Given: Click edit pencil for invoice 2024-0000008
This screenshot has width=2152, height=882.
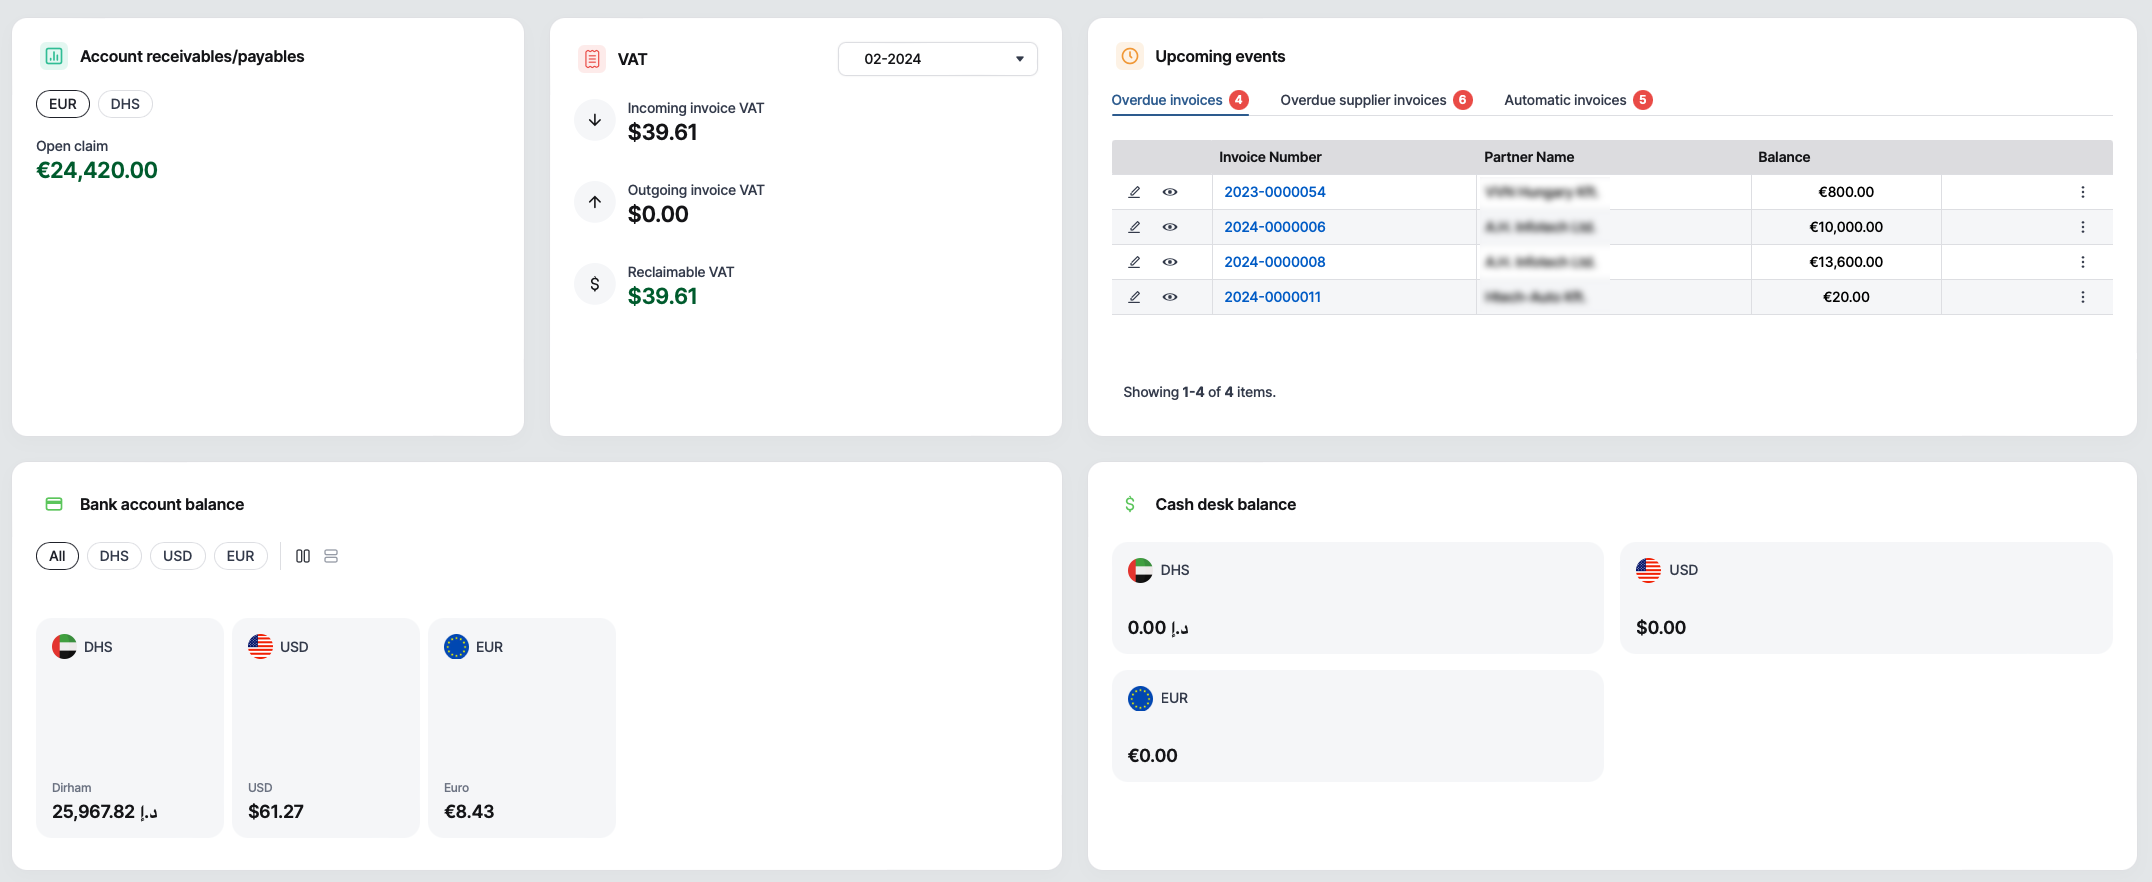Looking at the screenshot, I should 1134,262.
